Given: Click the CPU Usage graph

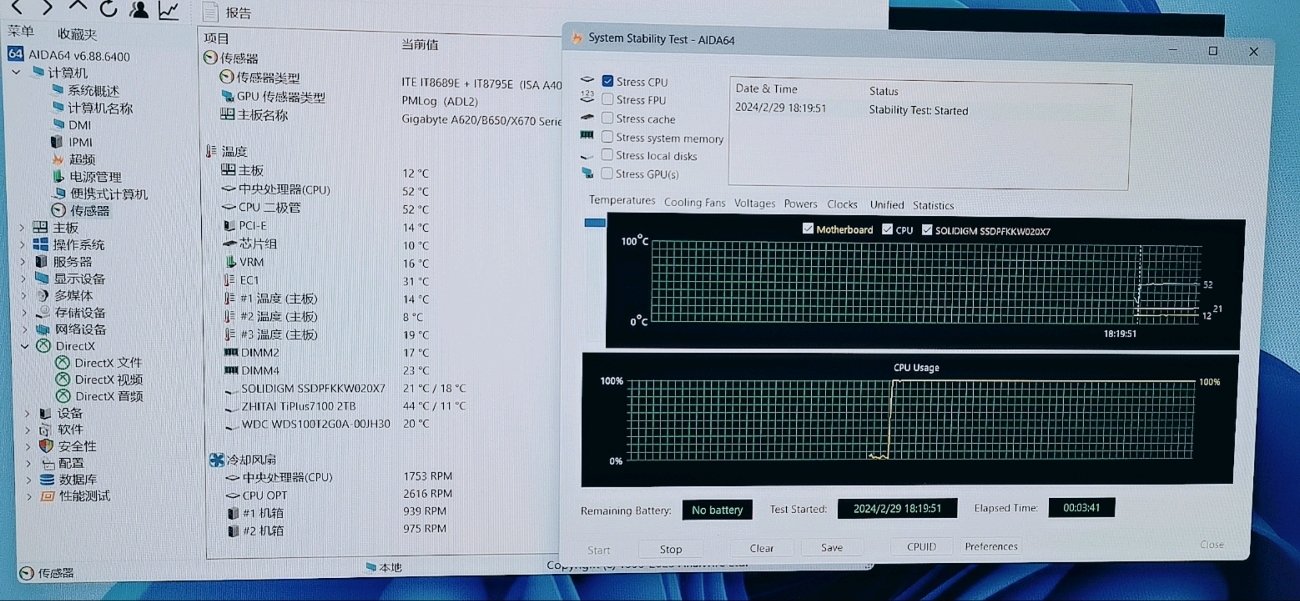Looking at the screenshot, I should coord(910,418).
